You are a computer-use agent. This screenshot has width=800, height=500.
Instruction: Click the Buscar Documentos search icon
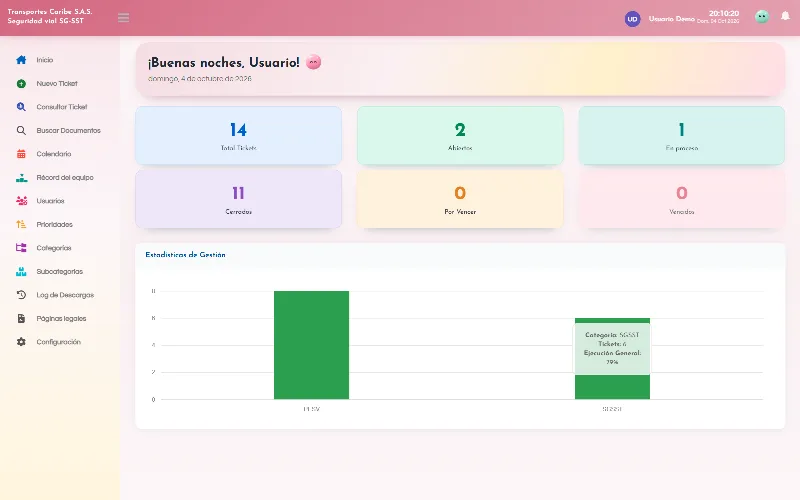(21, 130)
